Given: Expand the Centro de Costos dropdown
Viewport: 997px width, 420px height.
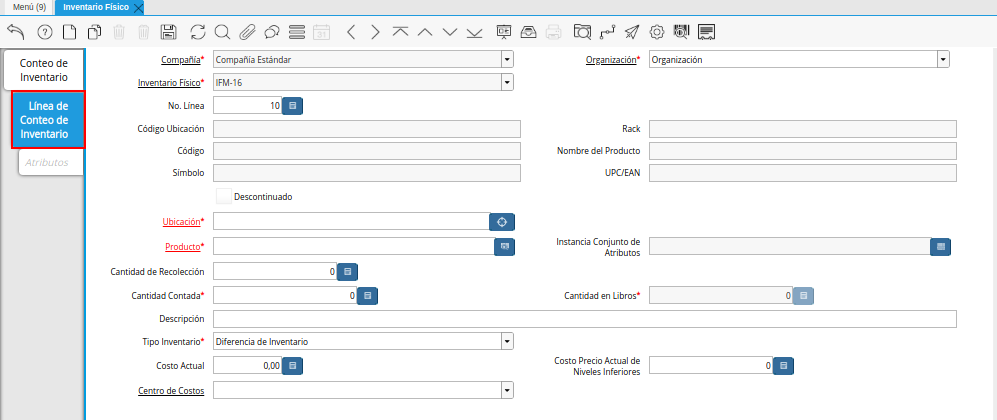Looking at the screenshot, I should (507, 391).
